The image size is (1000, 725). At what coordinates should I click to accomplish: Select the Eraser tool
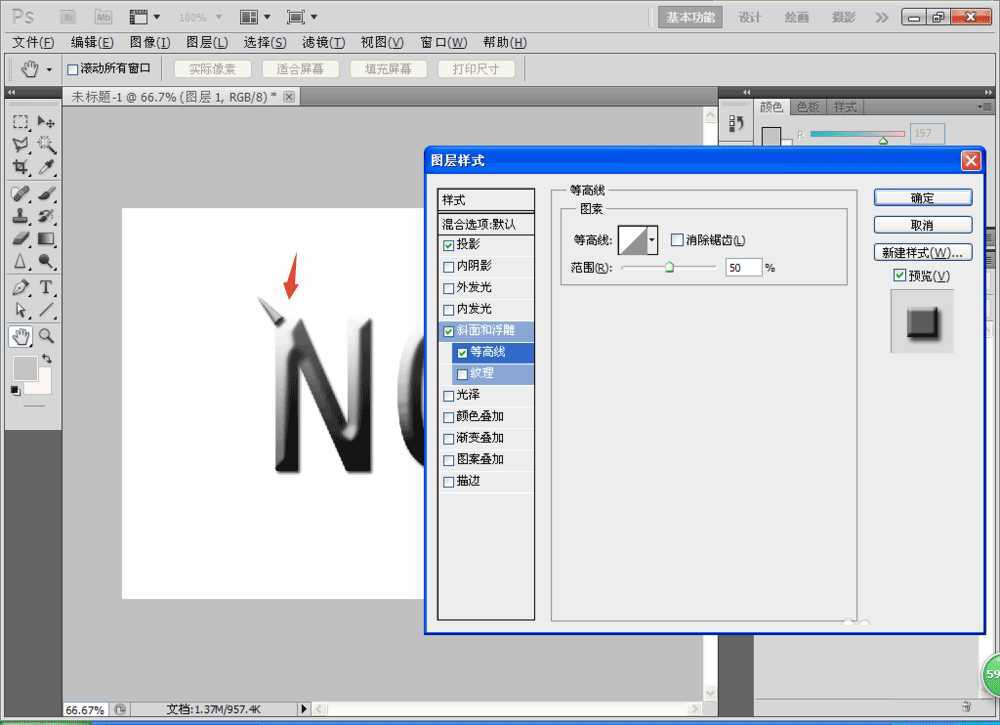pos(22,239)
